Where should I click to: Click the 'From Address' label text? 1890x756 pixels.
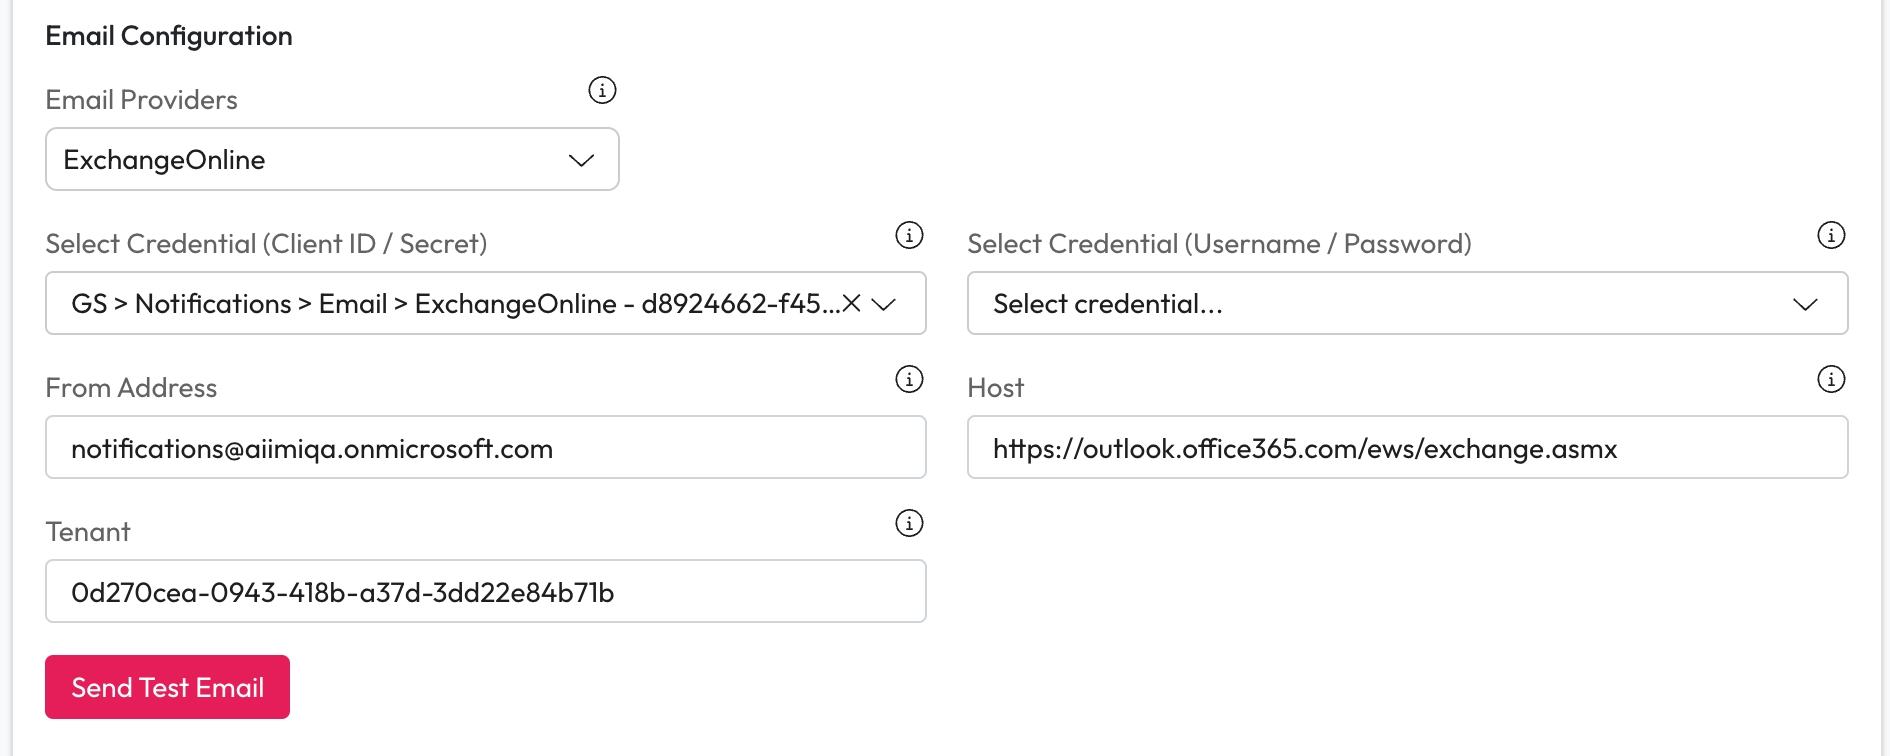pos(131,388)
